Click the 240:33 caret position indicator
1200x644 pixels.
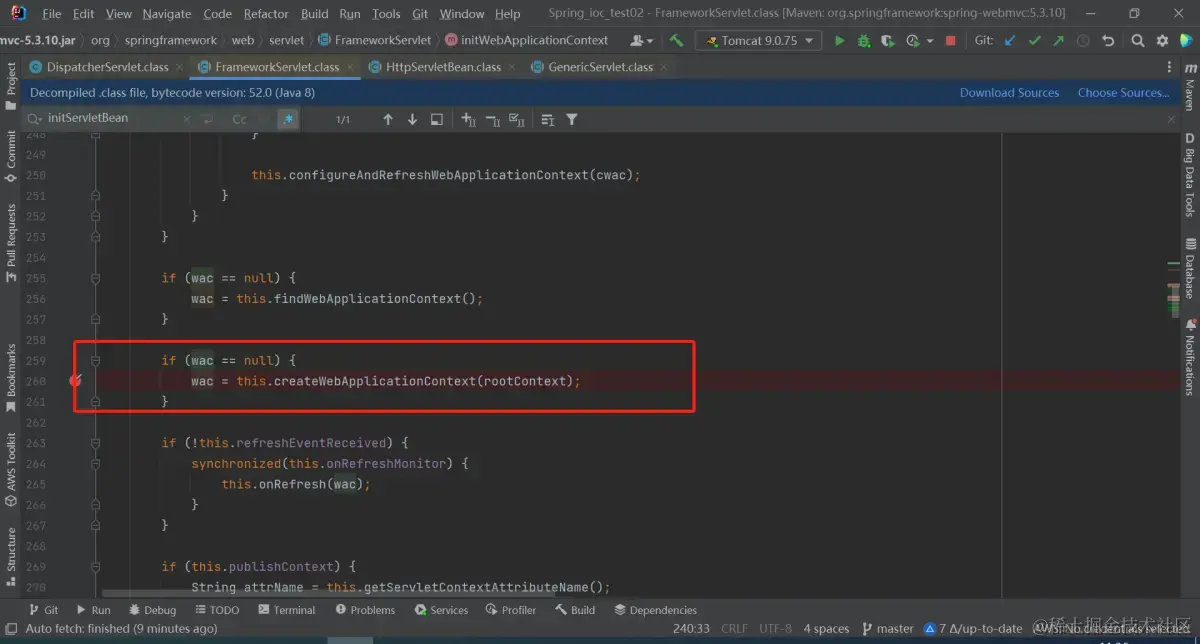(691, 629)
